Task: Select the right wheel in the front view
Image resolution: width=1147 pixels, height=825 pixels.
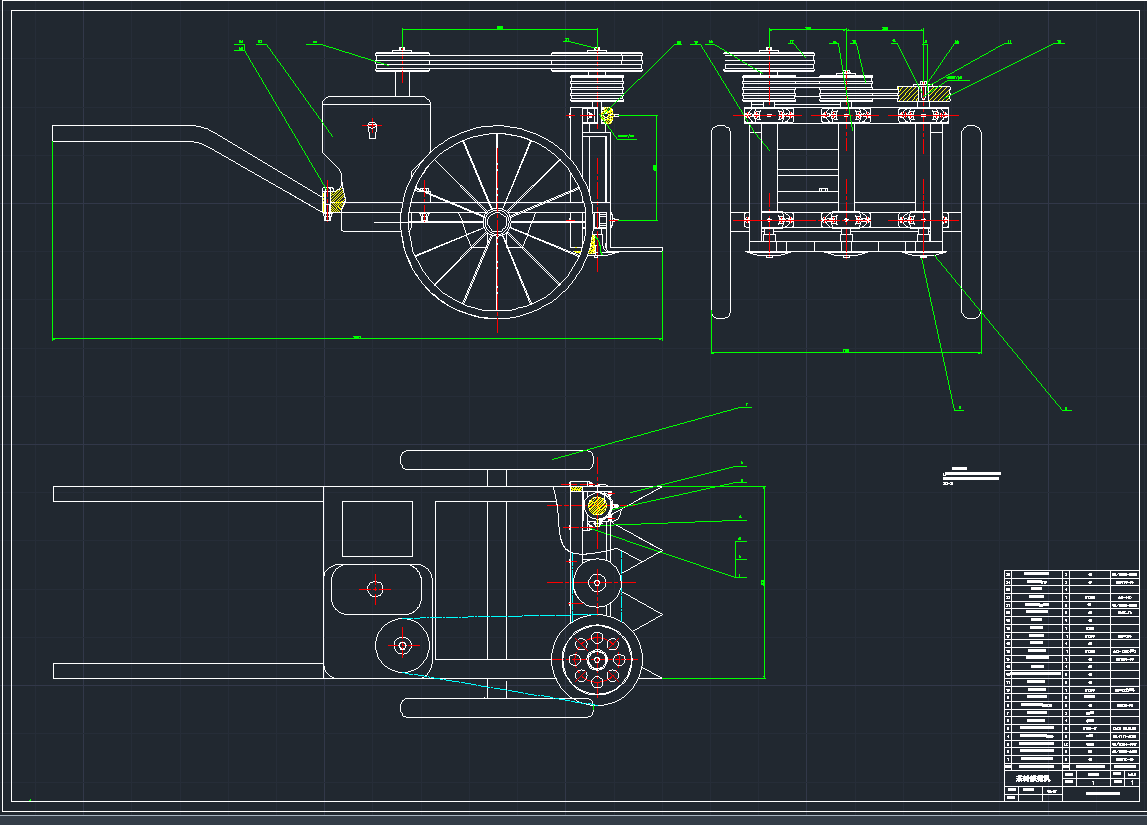Action: point(971,222)
